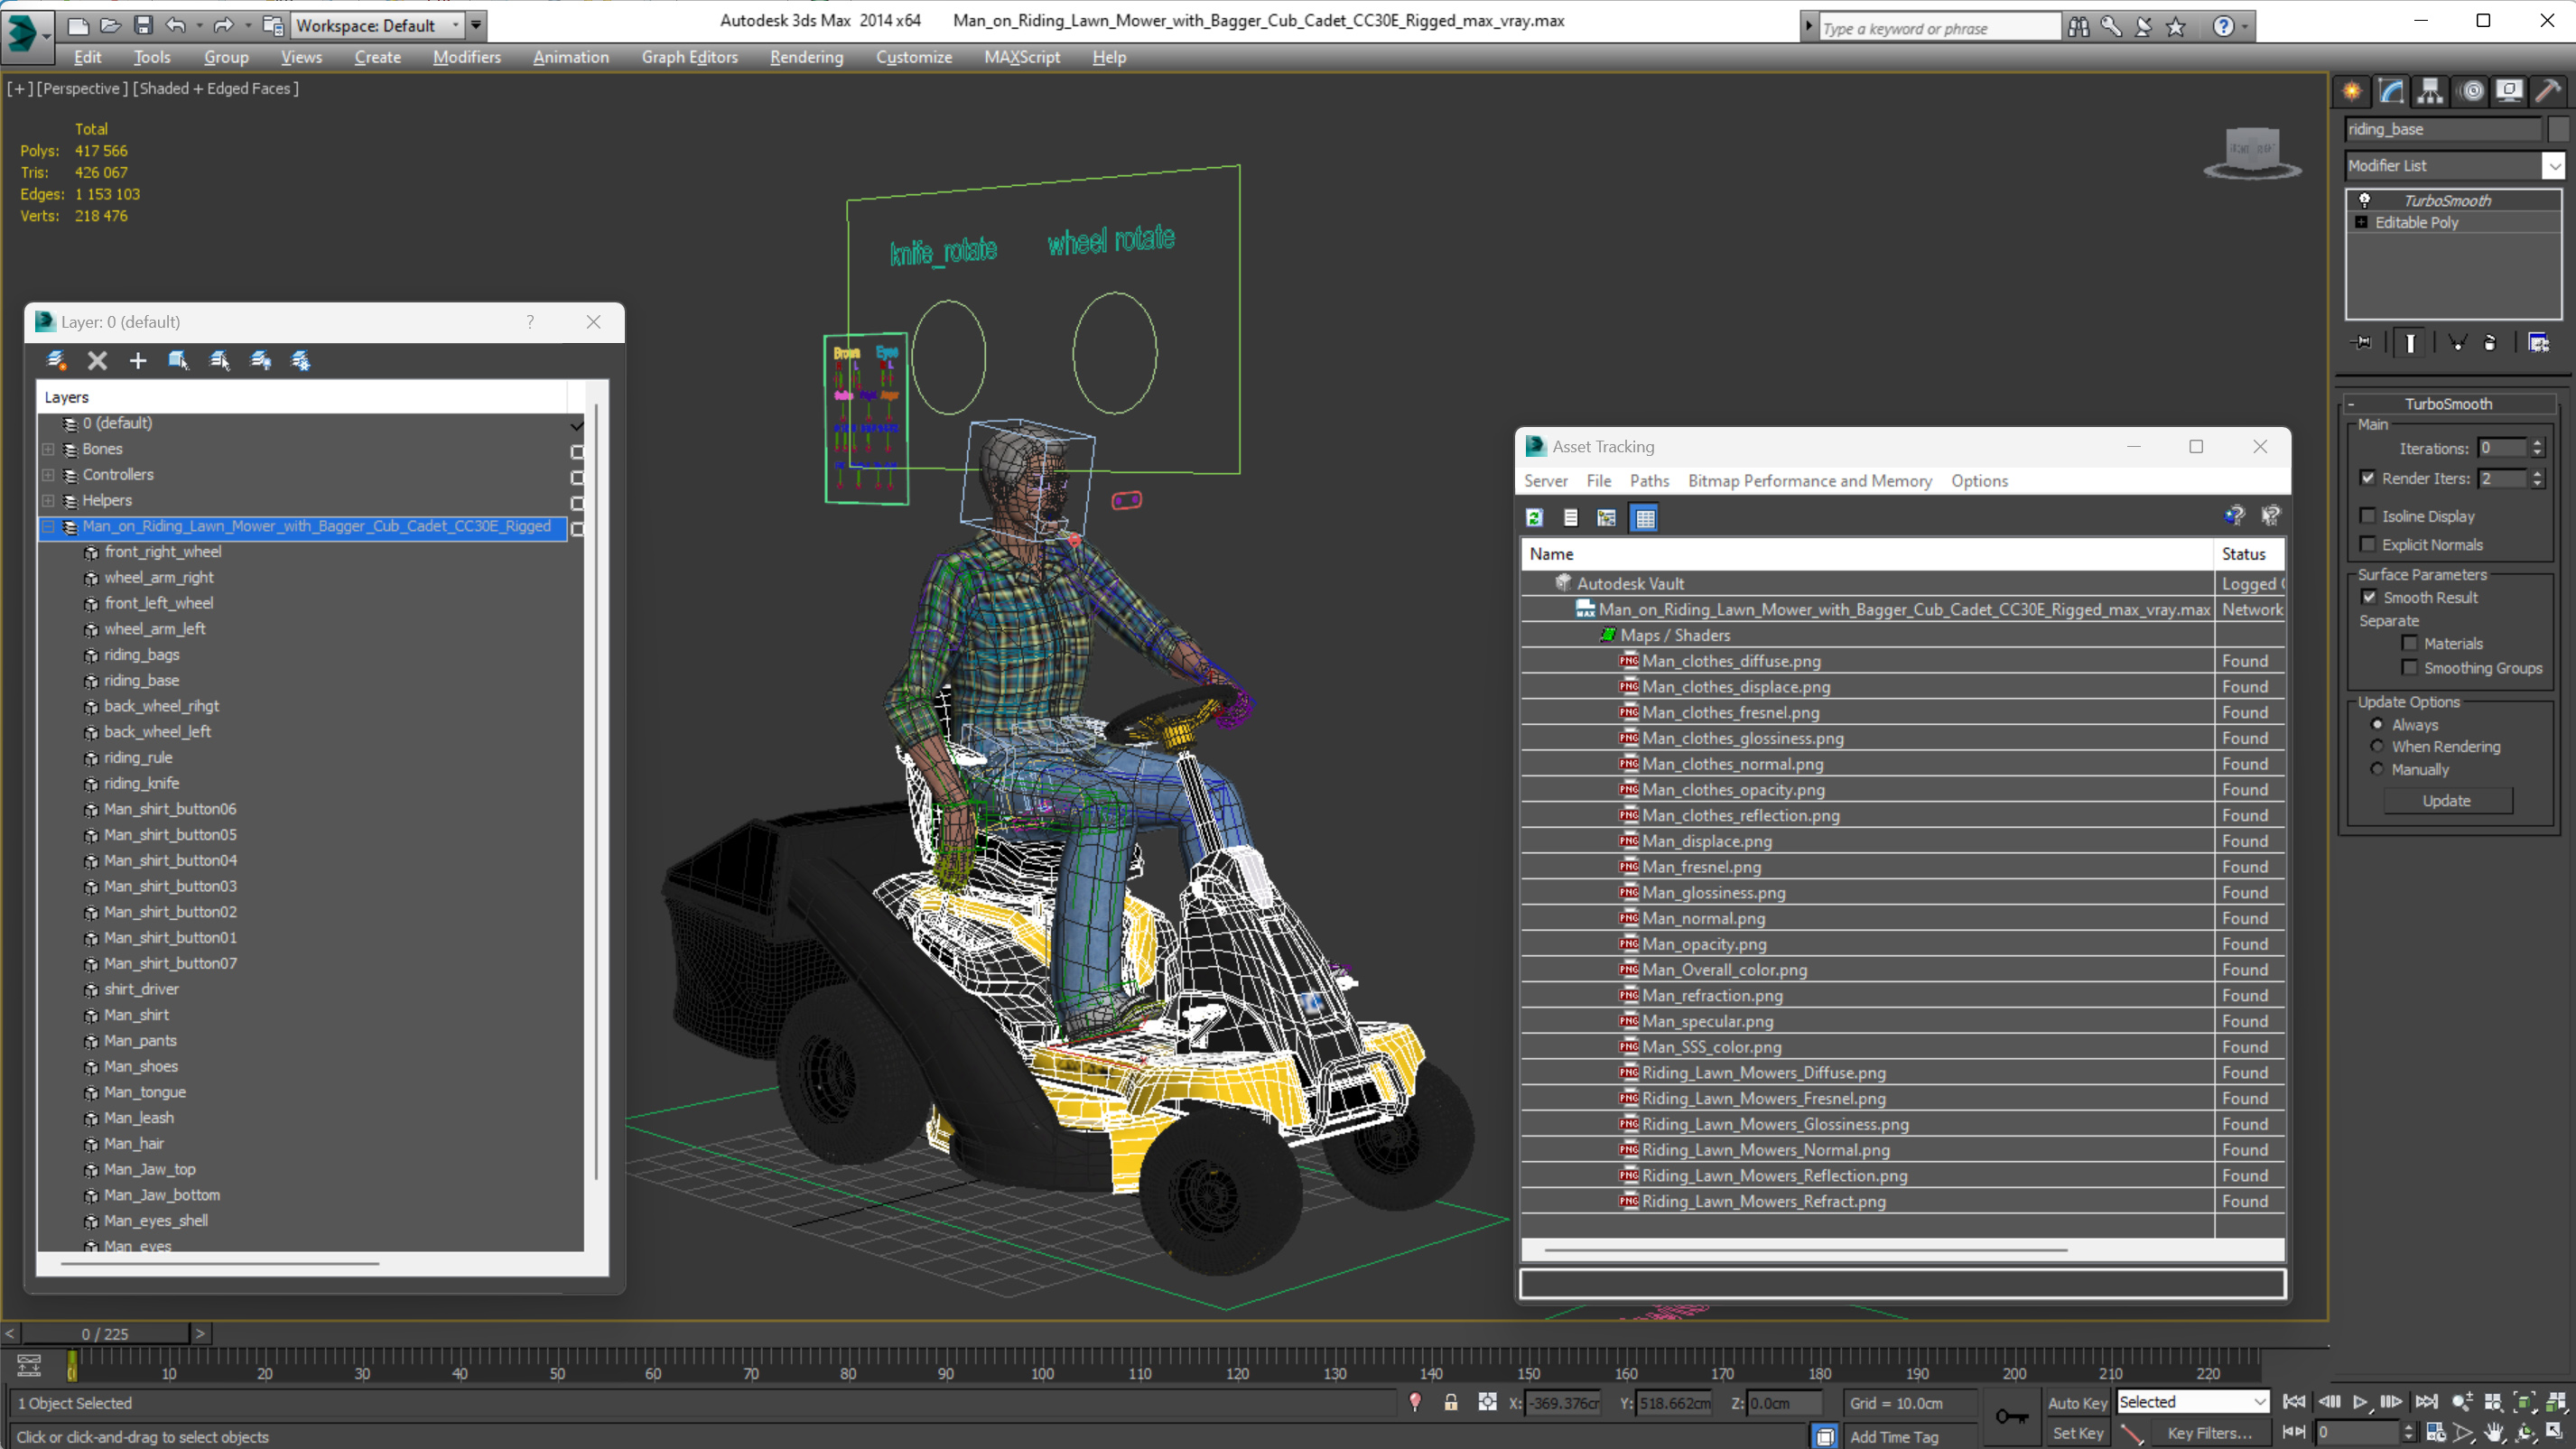Open the Modifiers menu
This screenshot has height=1449, width=2576.
click(466, 57)
